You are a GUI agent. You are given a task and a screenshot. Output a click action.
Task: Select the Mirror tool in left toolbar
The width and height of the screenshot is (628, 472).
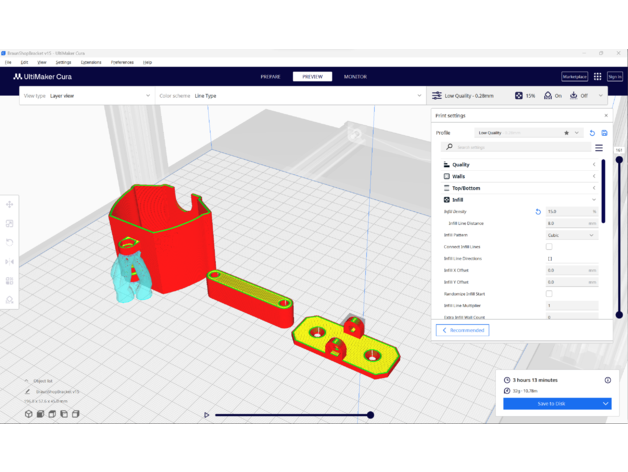tap(10, 262)
